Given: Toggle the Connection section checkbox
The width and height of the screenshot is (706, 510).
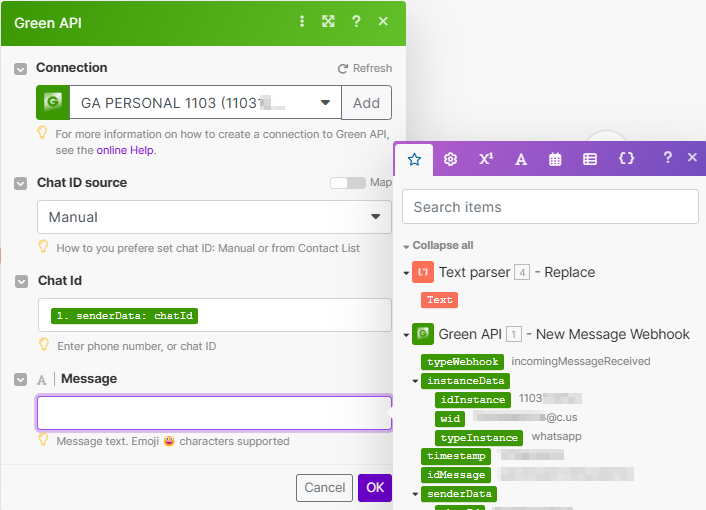Looking at the screenshot, I should click(20, 69).
